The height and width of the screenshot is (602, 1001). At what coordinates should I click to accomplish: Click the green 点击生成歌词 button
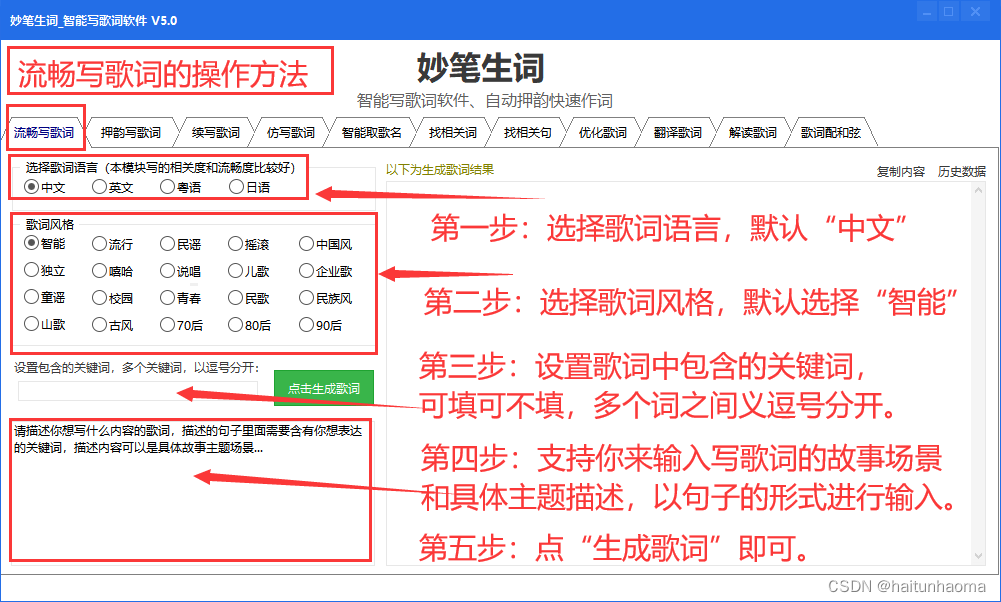[324, 388]
